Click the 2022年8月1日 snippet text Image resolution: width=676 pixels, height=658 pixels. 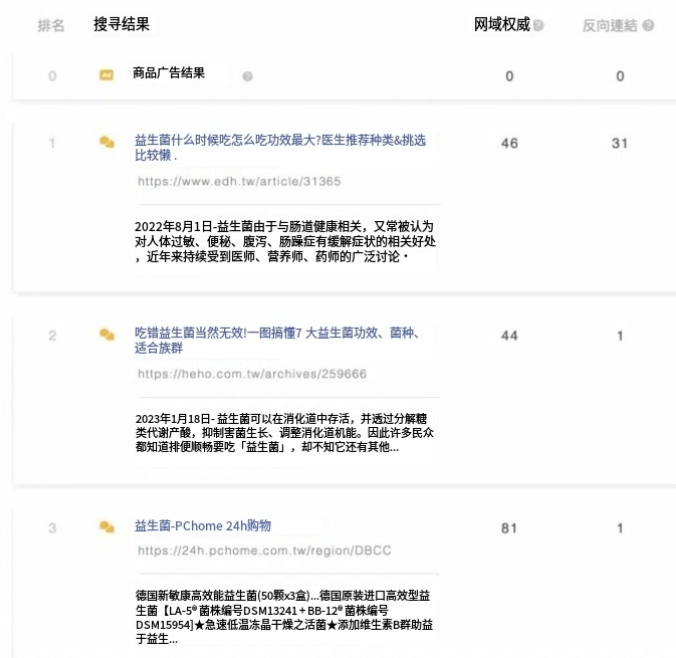(x=285, y=241)
